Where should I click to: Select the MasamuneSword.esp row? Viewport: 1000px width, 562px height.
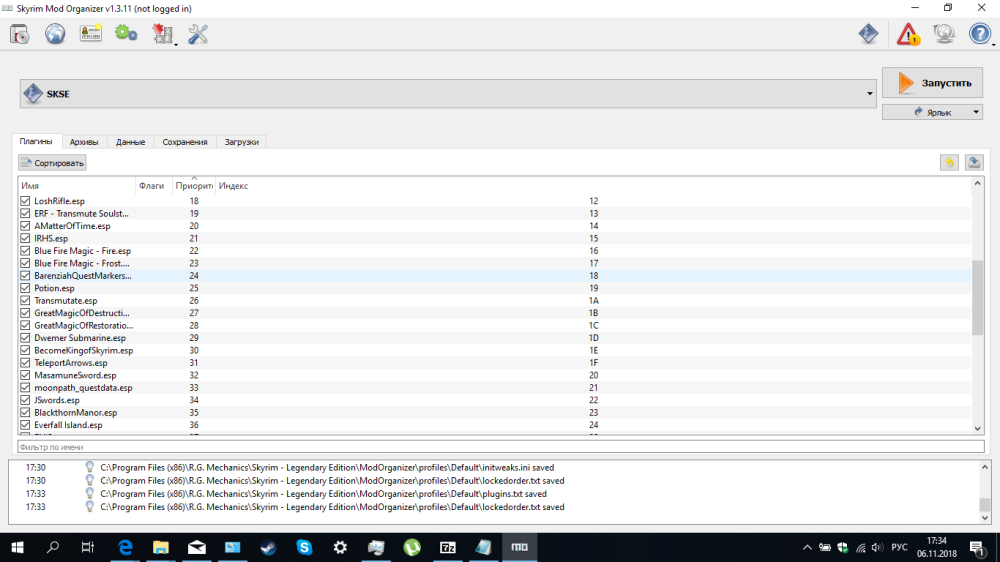[495, 375]
